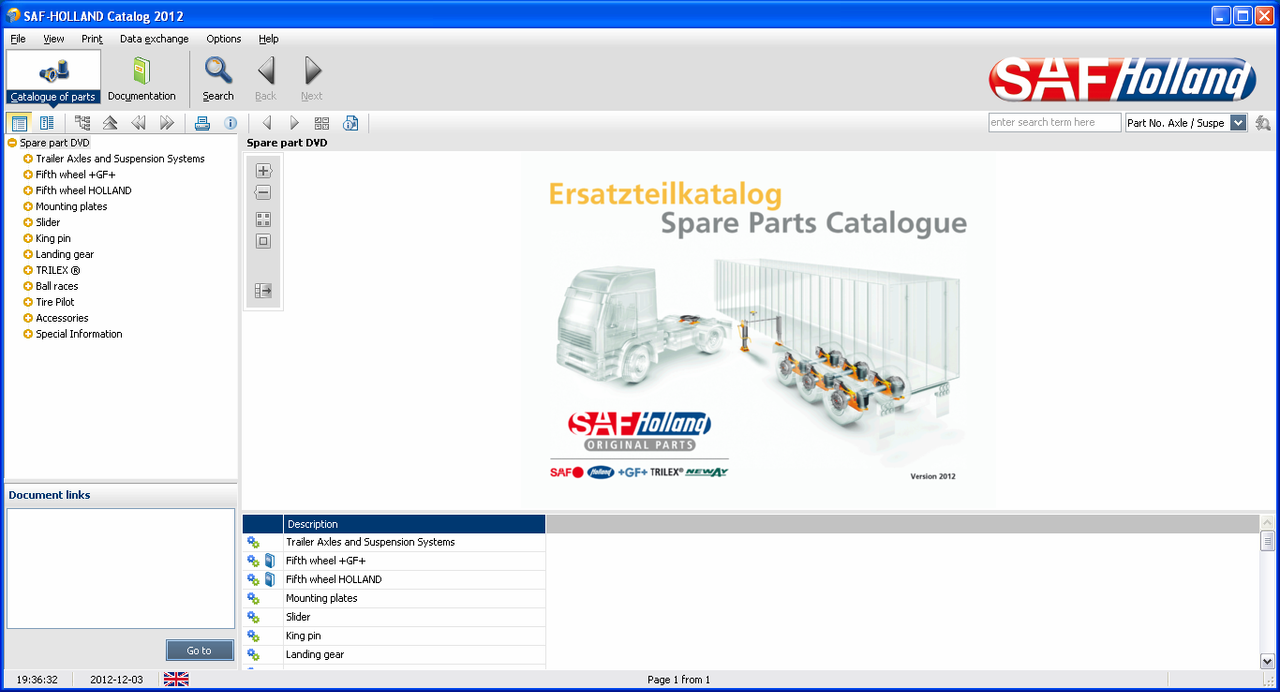1280x692 pixels.
Task: Click the double up-arrow level icon
Action: tap(110, 123)
